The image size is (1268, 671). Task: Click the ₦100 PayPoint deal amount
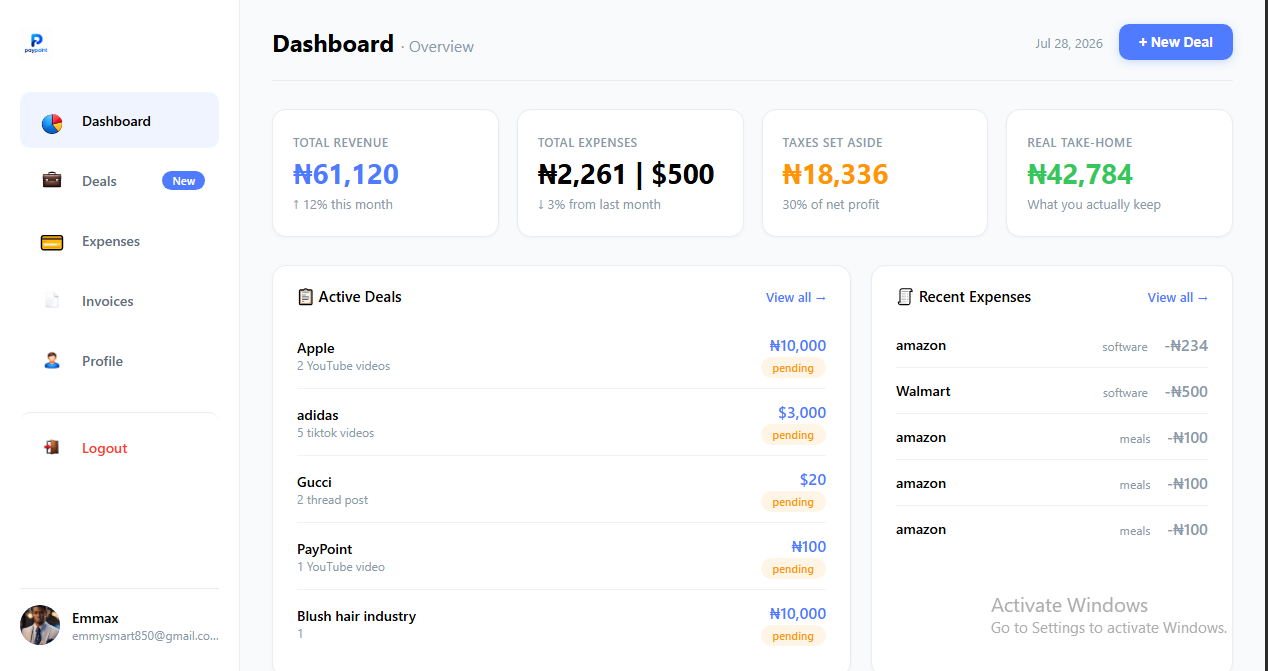pyautogui.click(x=809, y=546)
